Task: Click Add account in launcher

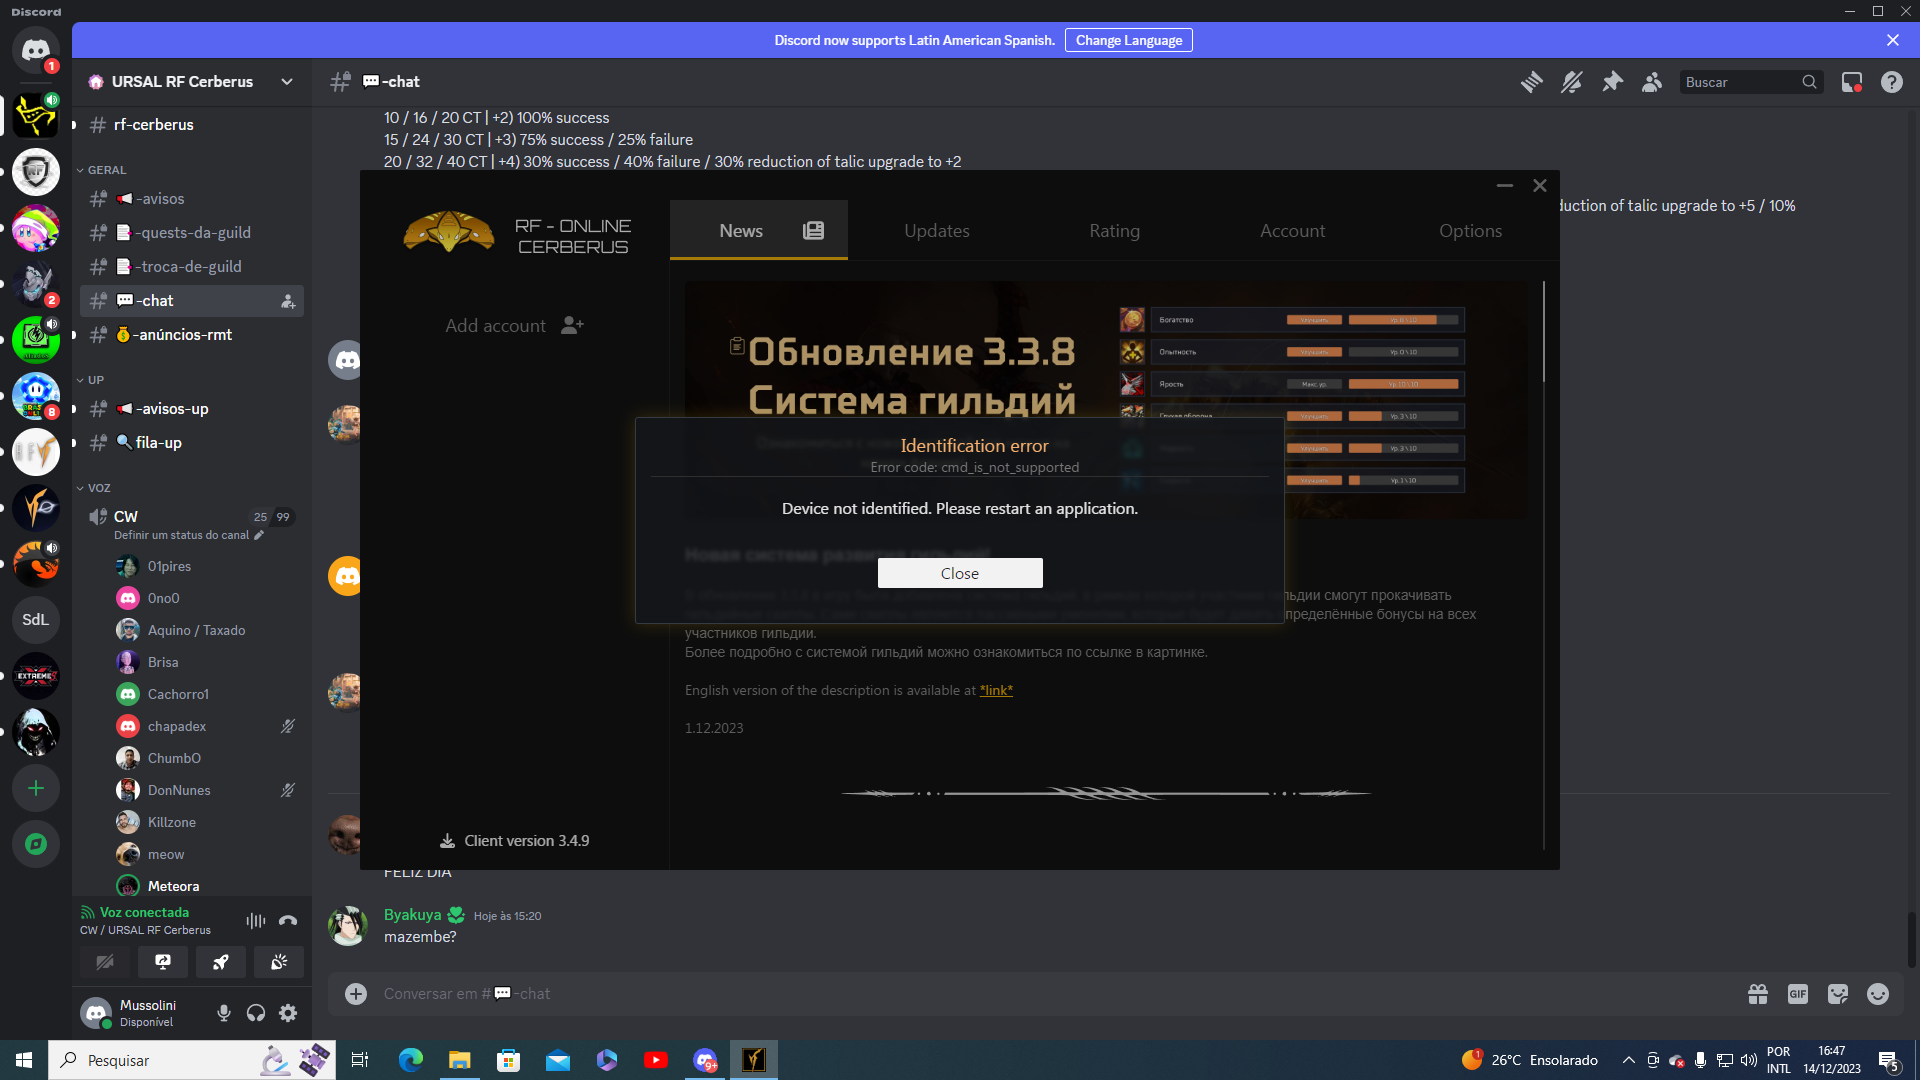Action: coord(514,326)
